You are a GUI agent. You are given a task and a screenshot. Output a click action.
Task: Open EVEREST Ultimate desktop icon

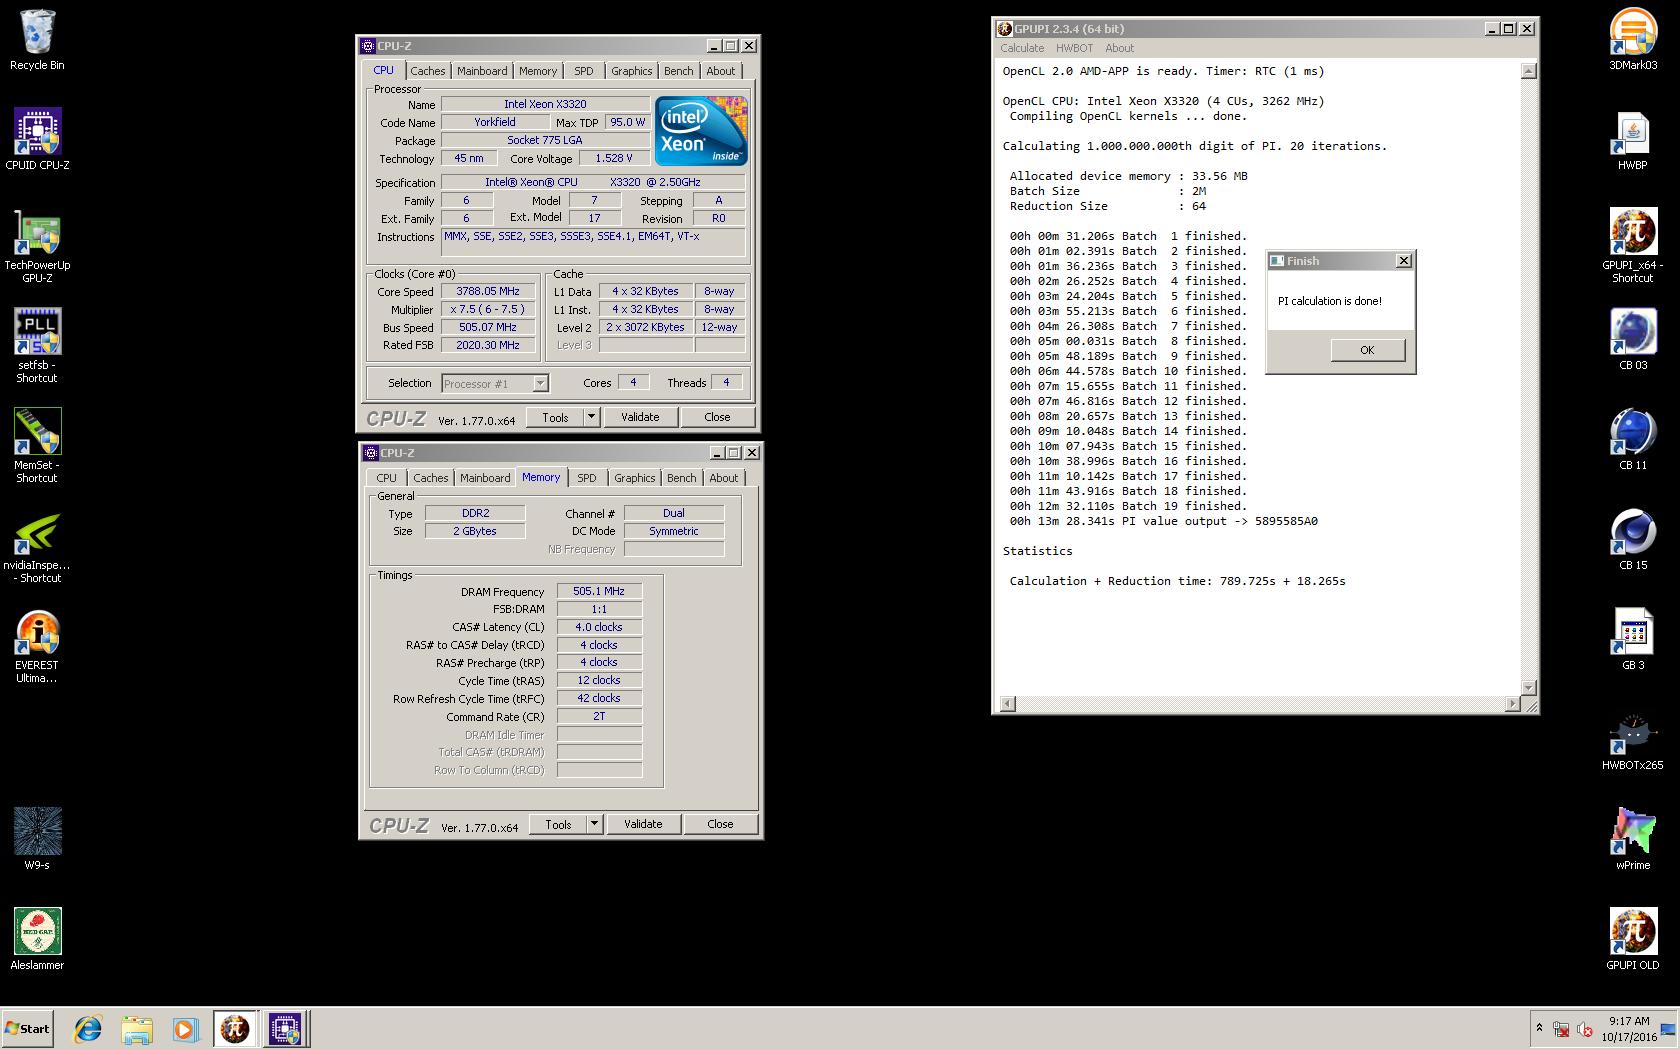[x=37, y=646]
